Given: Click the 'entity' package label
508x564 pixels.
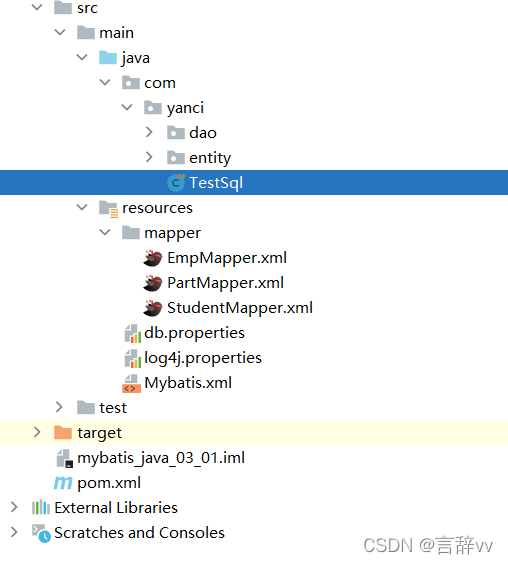Looking at the screenshot, I should (210, 158).
